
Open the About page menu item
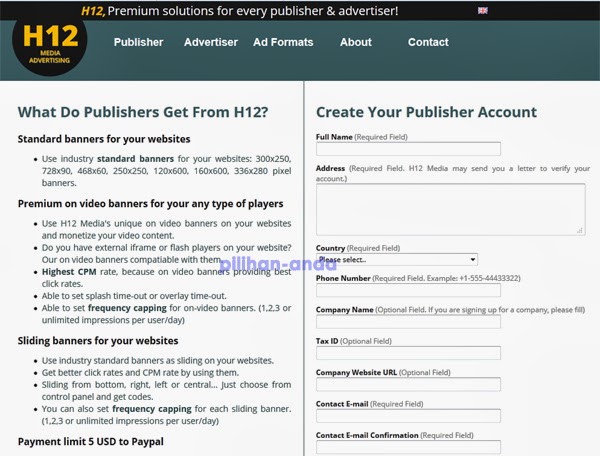(356, 42)
